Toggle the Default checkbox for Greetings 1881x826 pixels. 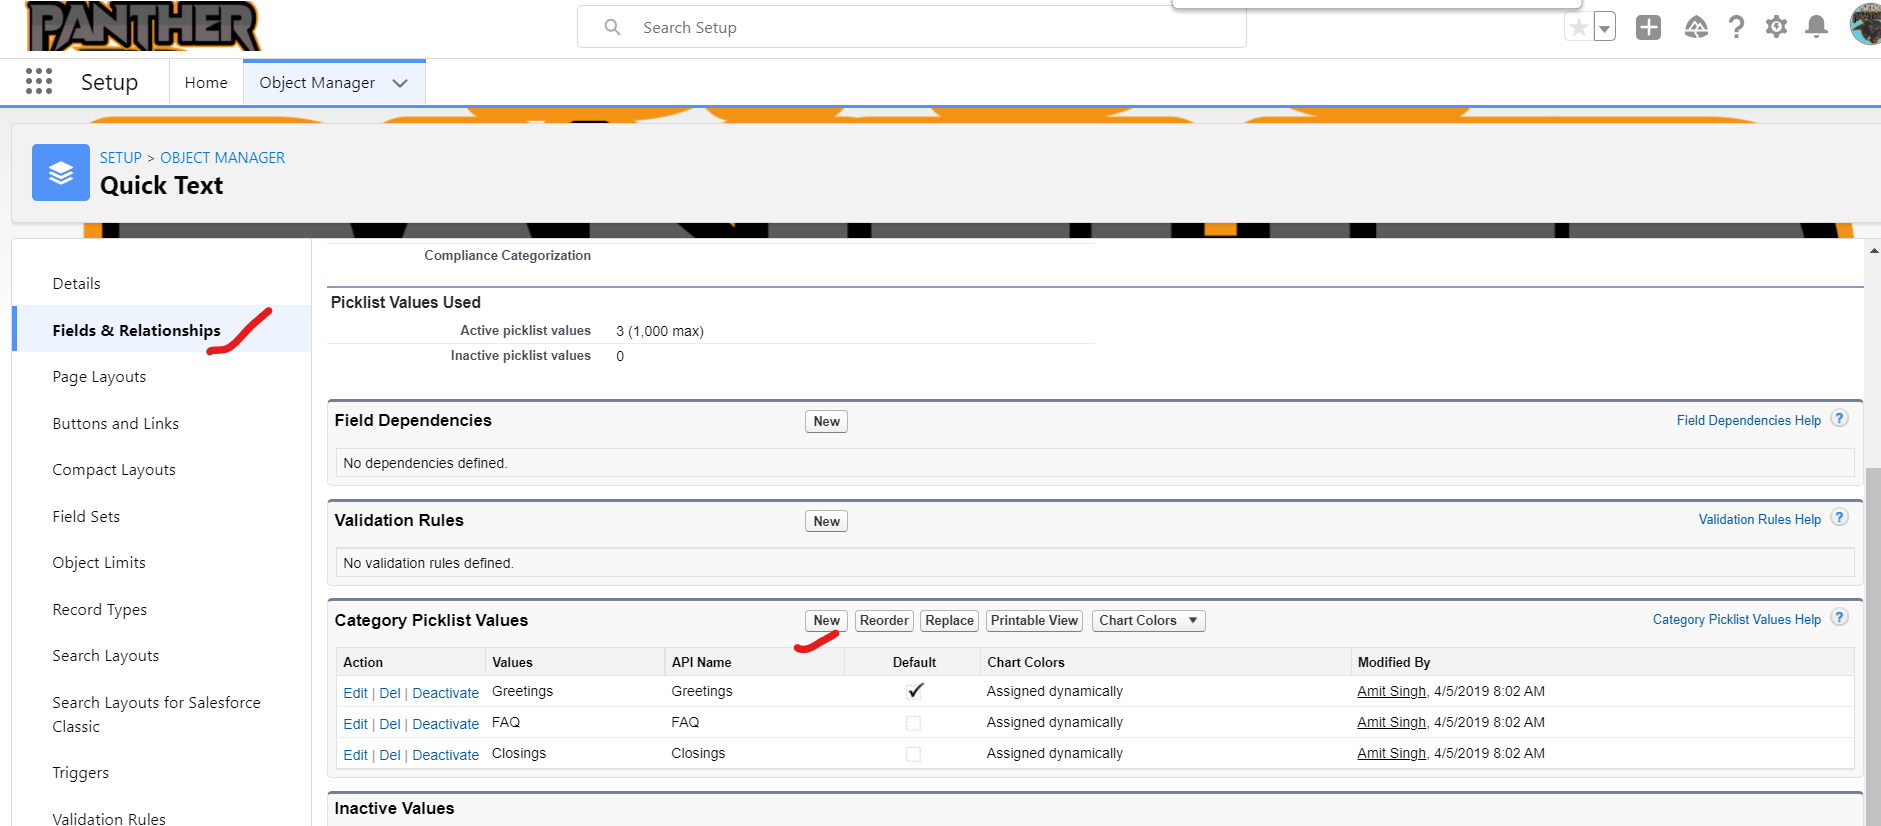(x=914, y=691)
